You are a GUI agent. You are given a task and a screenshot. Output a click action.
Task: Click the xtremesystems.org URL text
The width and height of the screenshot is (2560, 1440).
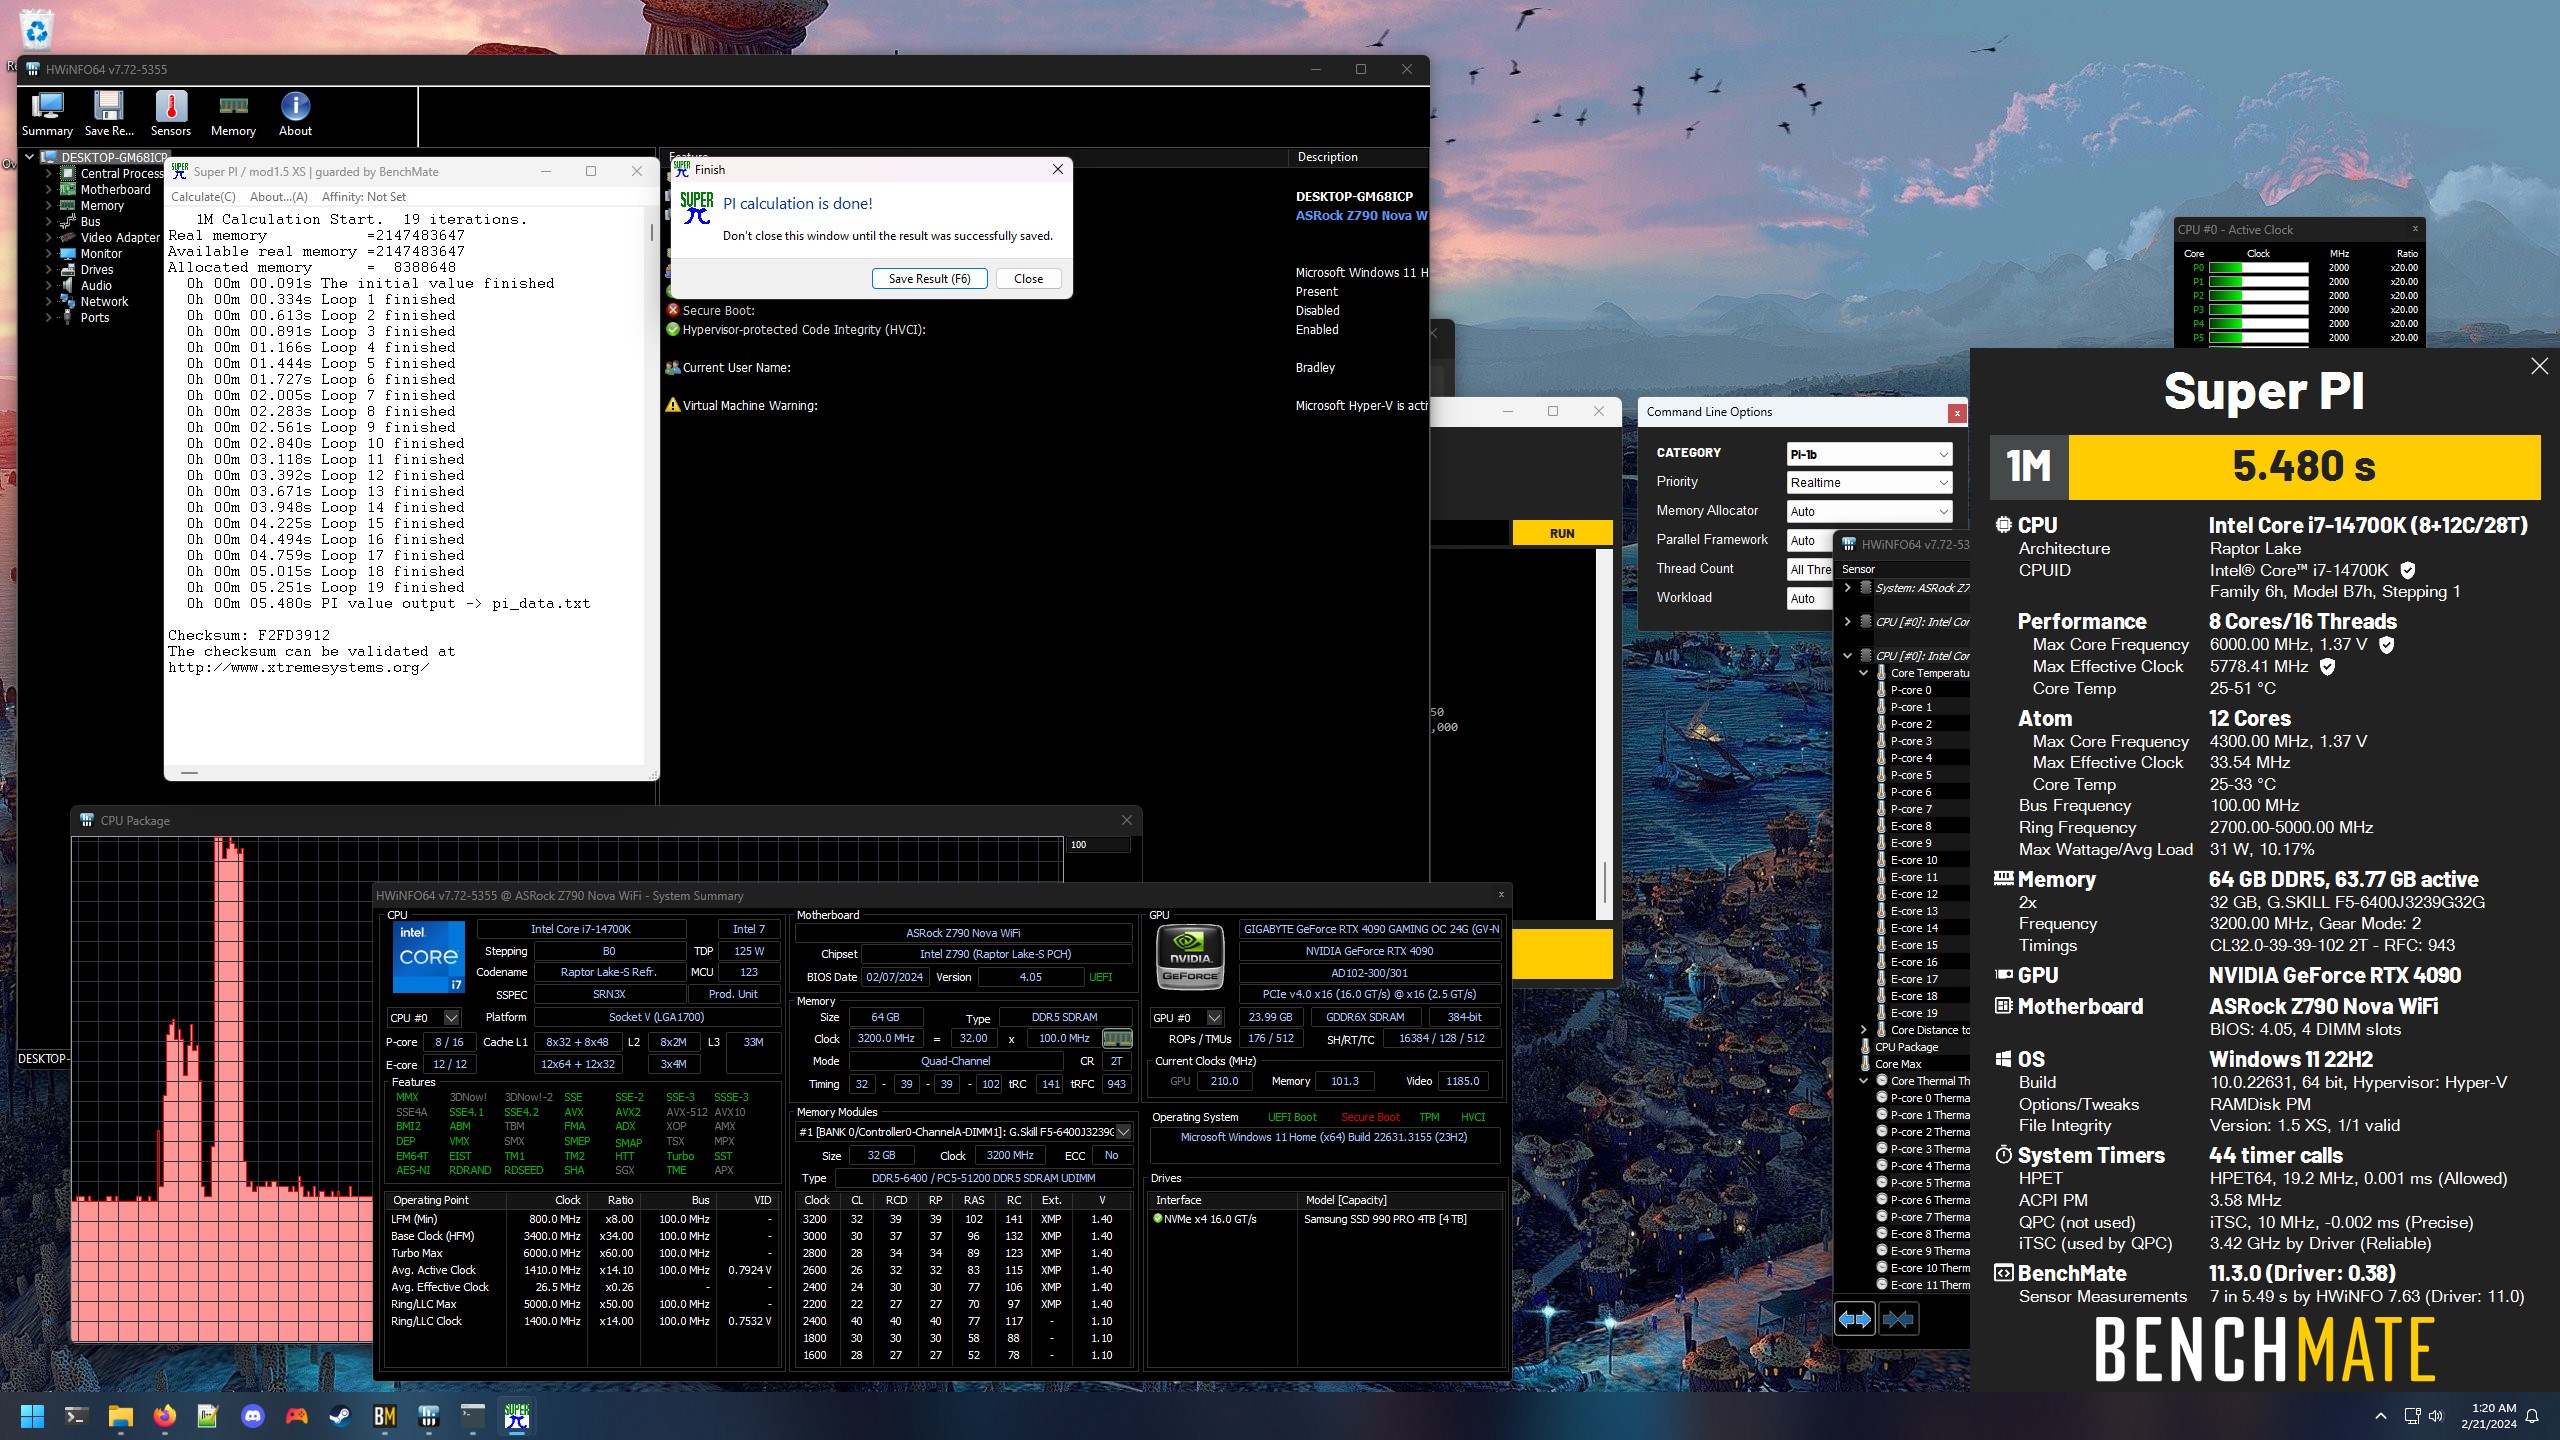coord(298,668)
